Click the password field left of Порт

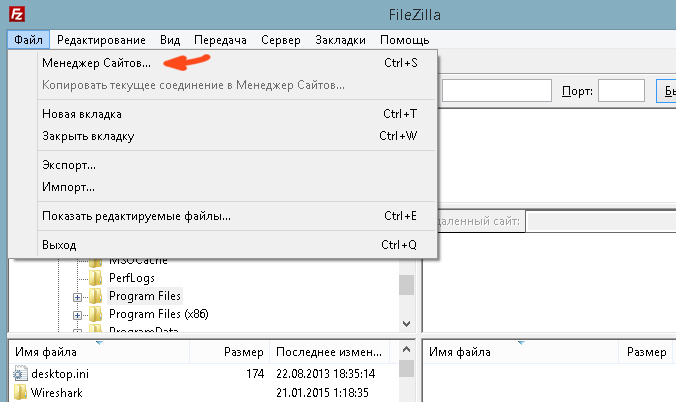click(497, 91)
